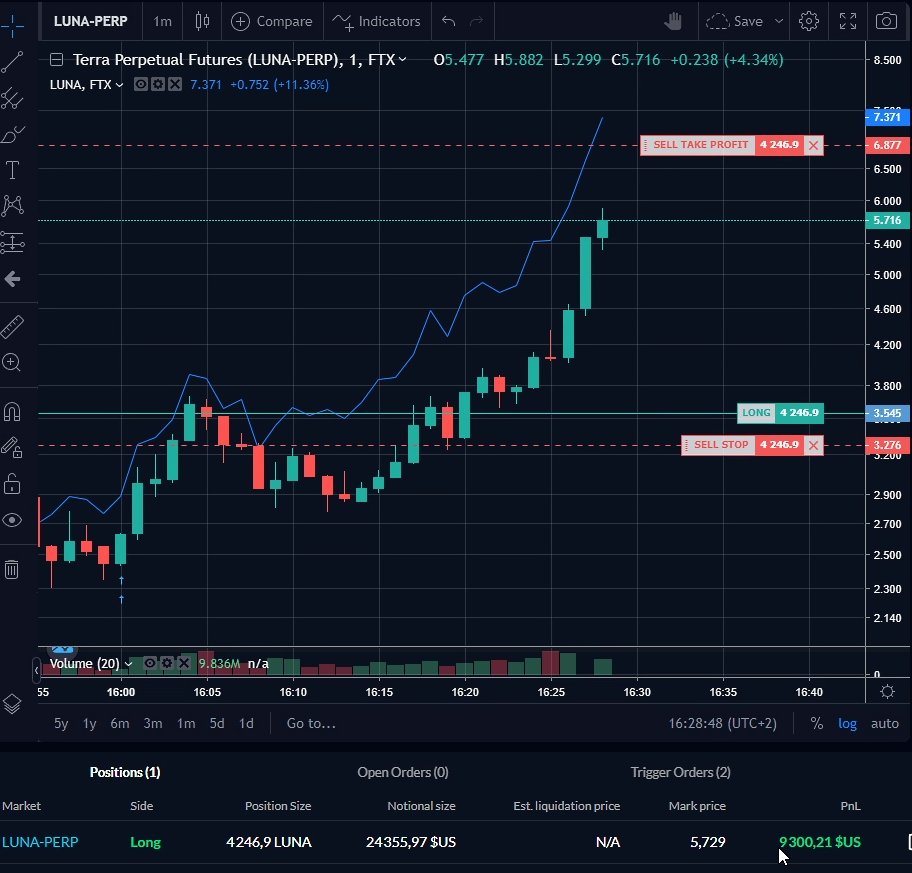Click the SELL STOP order label
This screenshot has height=873, width=912.
[720, 445]
